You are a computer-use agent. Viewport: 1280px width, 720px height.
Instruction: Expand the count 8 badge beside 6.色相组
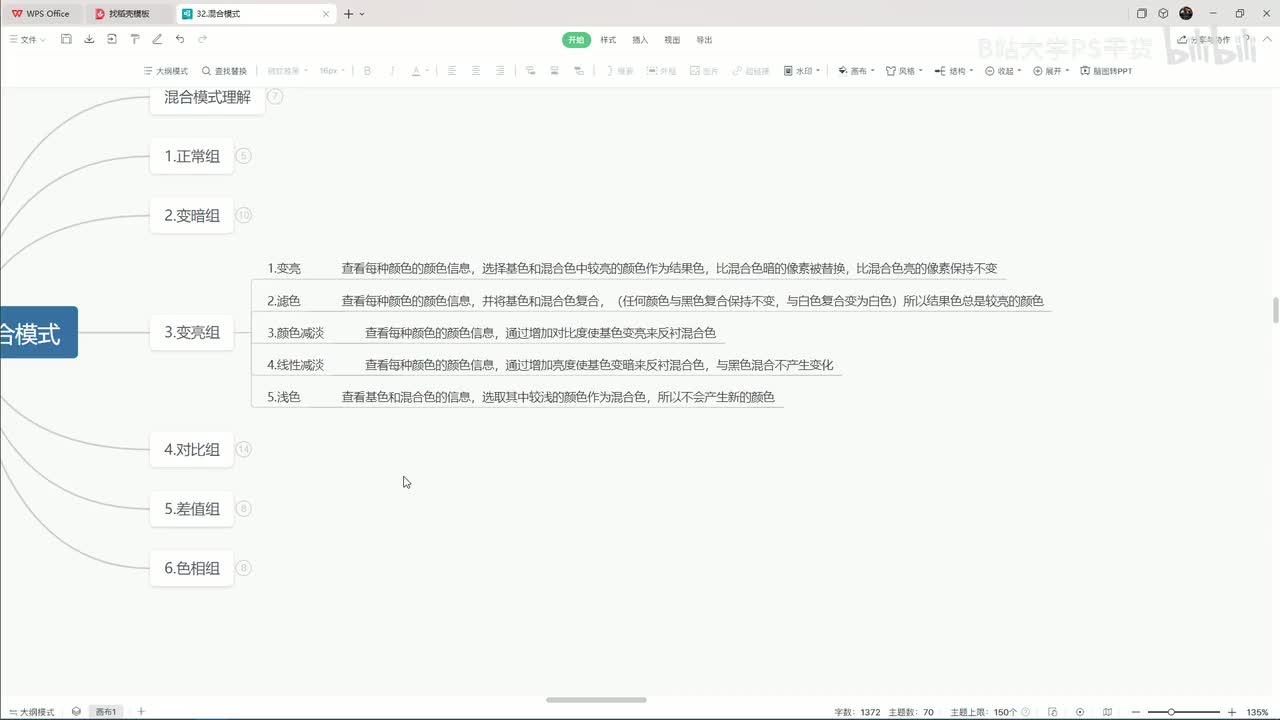243,568
